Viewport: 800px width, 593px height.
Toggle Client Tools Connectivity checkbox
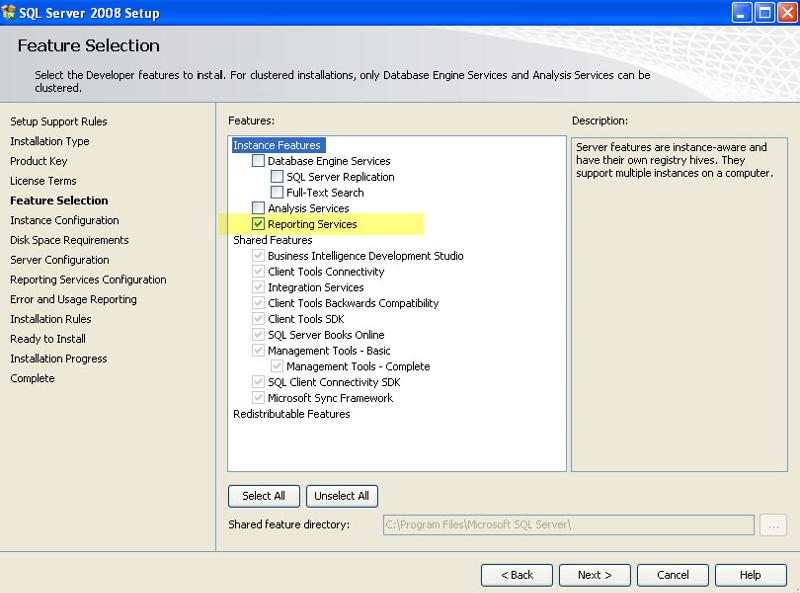coord(258,271)
